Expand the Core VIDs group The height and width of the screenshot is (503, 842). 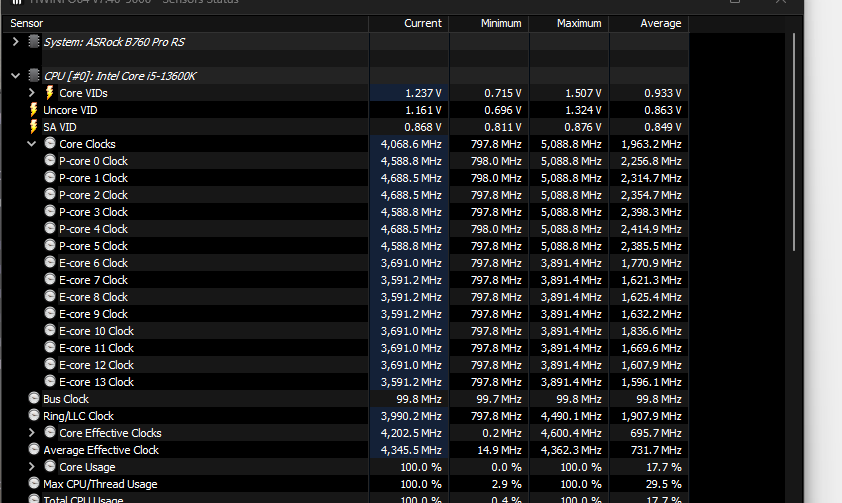32,93
